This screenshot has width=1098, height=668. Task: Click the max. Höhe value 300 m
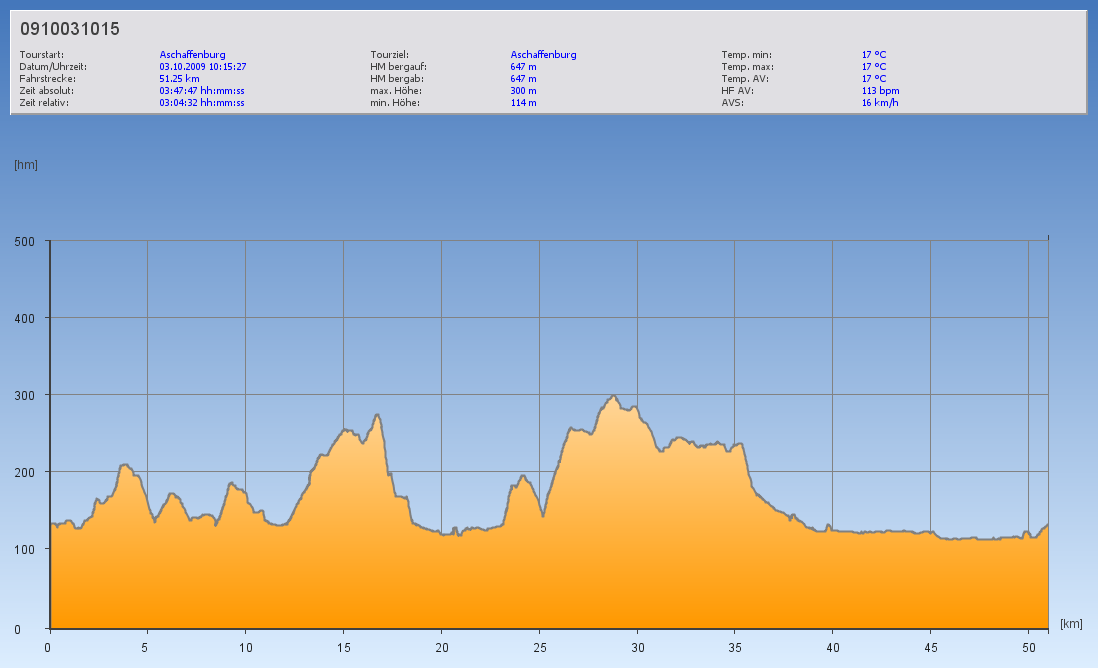coord(523,90)
